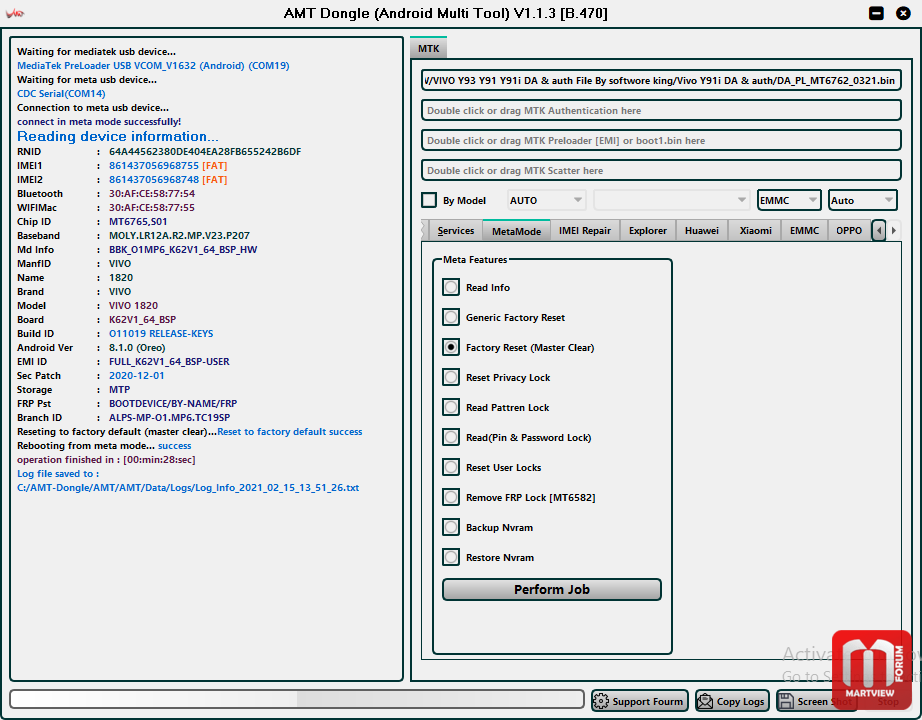The width and height of the screenshot is (922, 720).
Task: Click the Perform Job button
Action: point(552,589)
